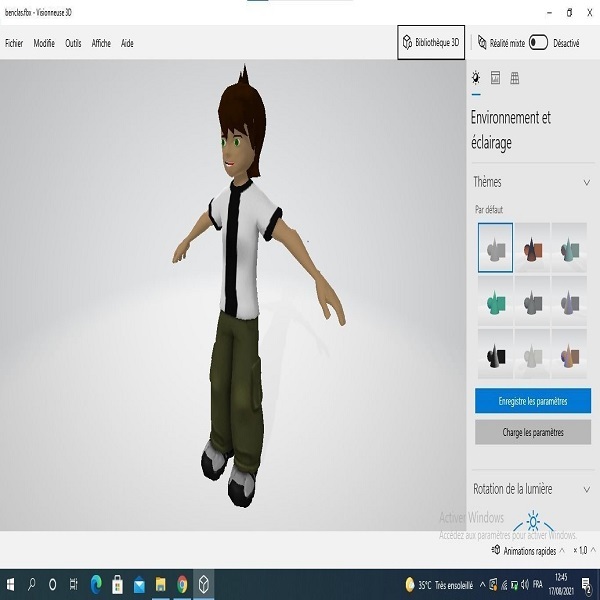Open the Modifie menu

click(x=44, y=43)
